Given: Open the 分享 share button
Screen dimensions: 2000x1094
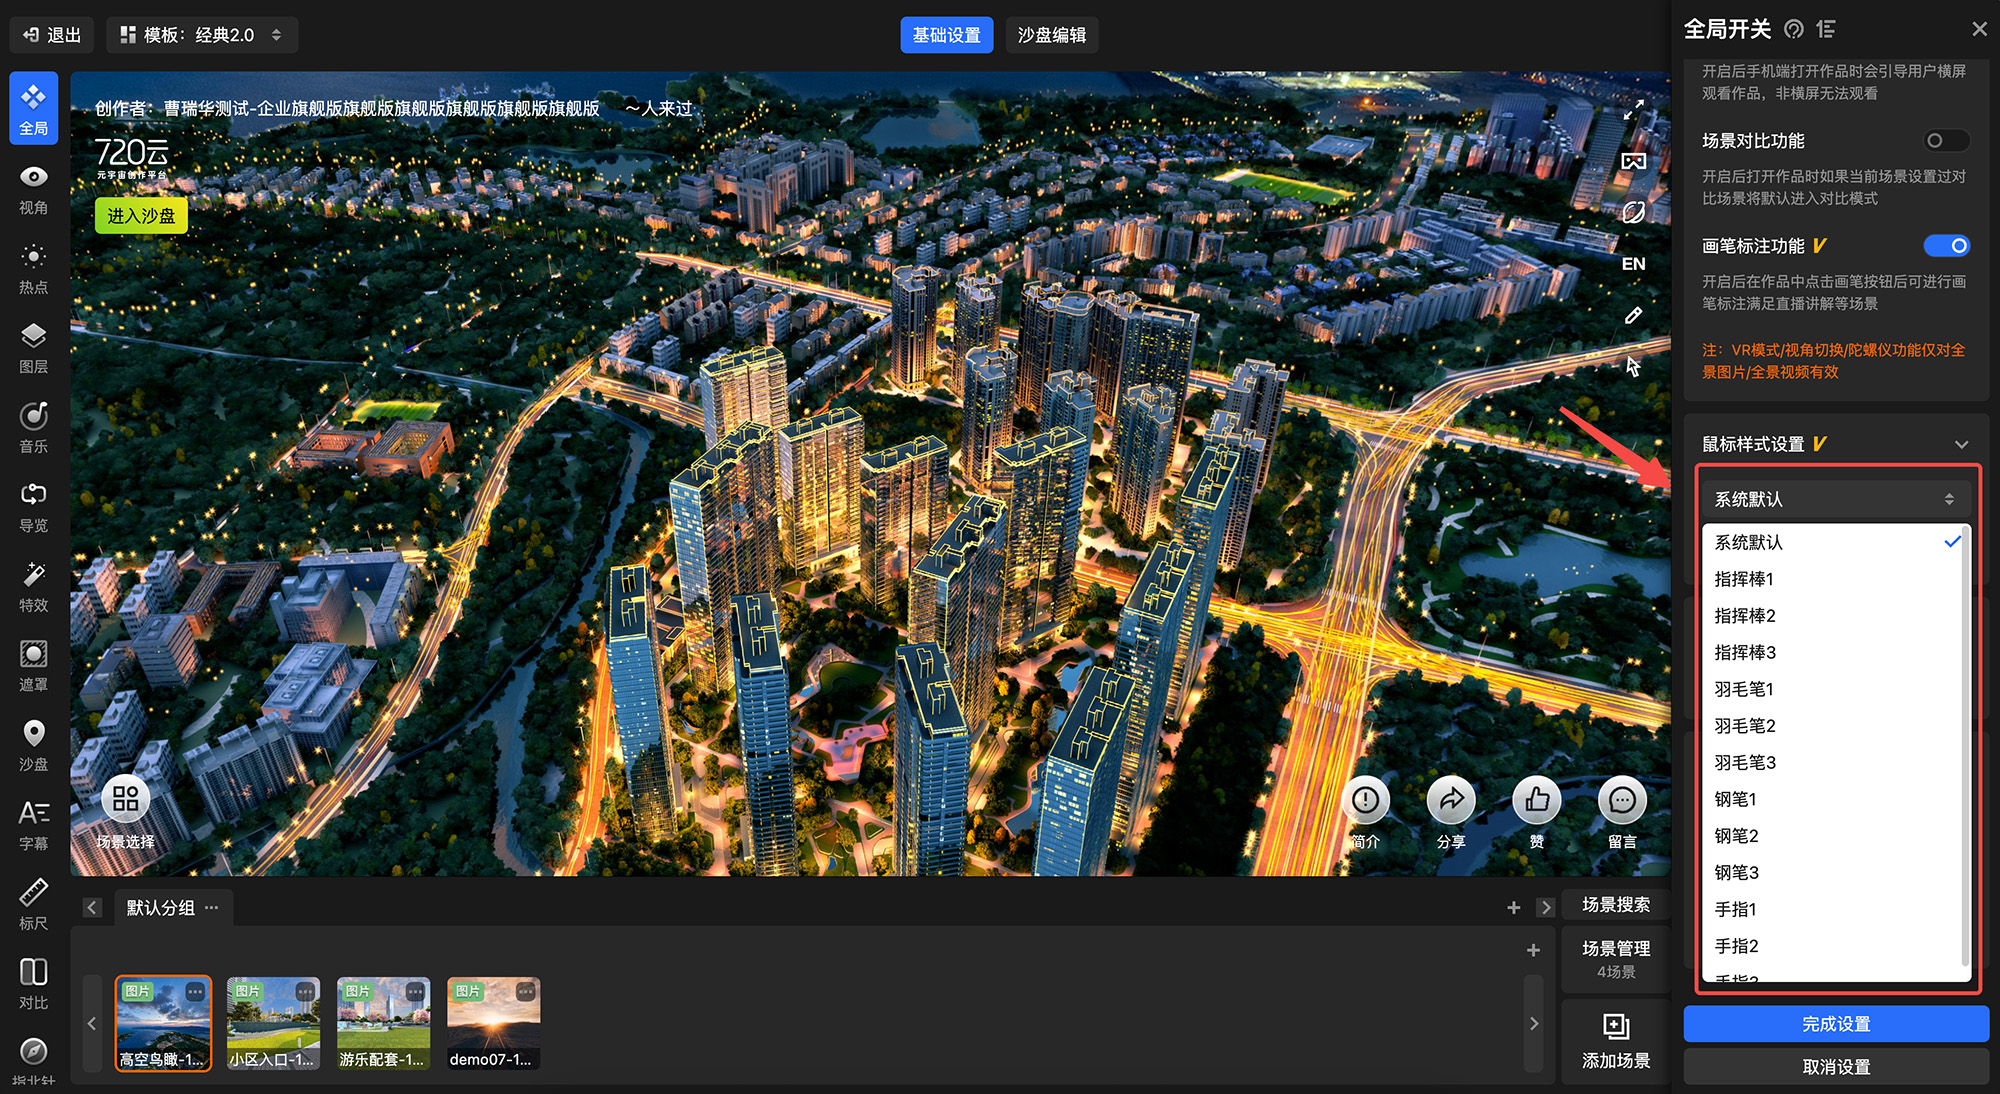Looking at the screenshot, I should coord(1450,801).
